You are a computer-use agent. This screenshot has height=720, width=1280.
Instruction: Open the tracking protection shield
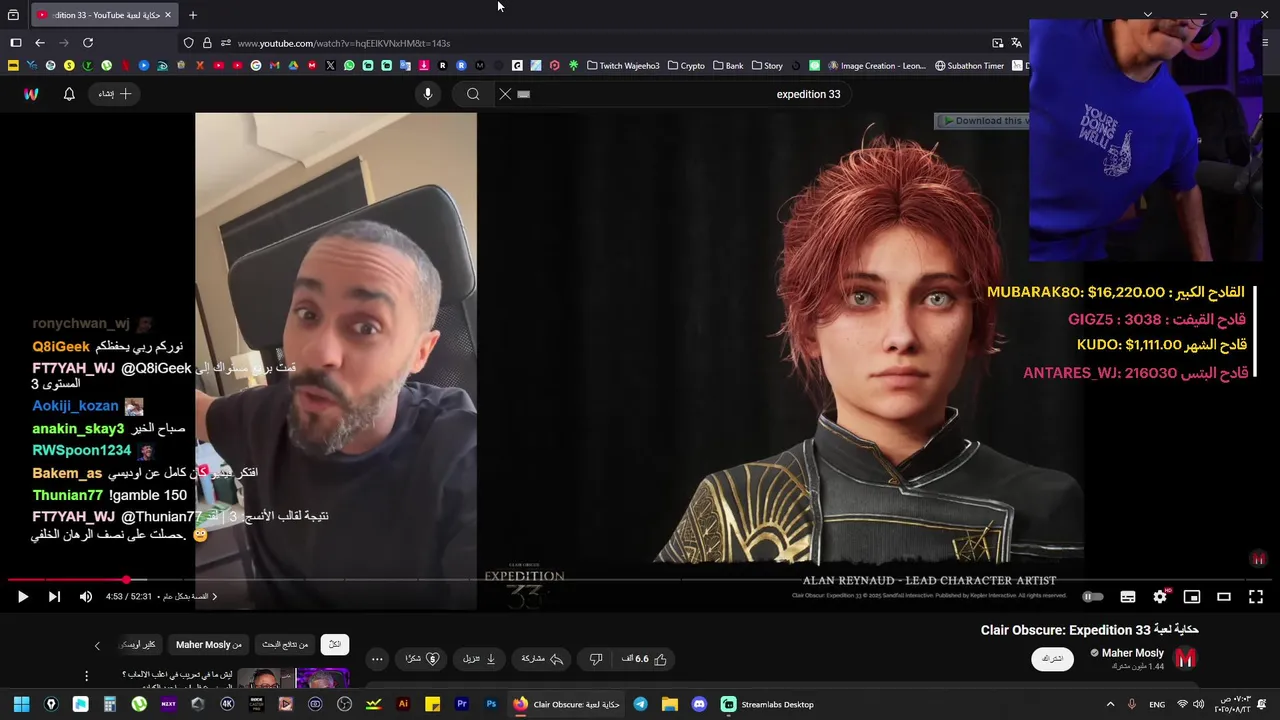188,43
